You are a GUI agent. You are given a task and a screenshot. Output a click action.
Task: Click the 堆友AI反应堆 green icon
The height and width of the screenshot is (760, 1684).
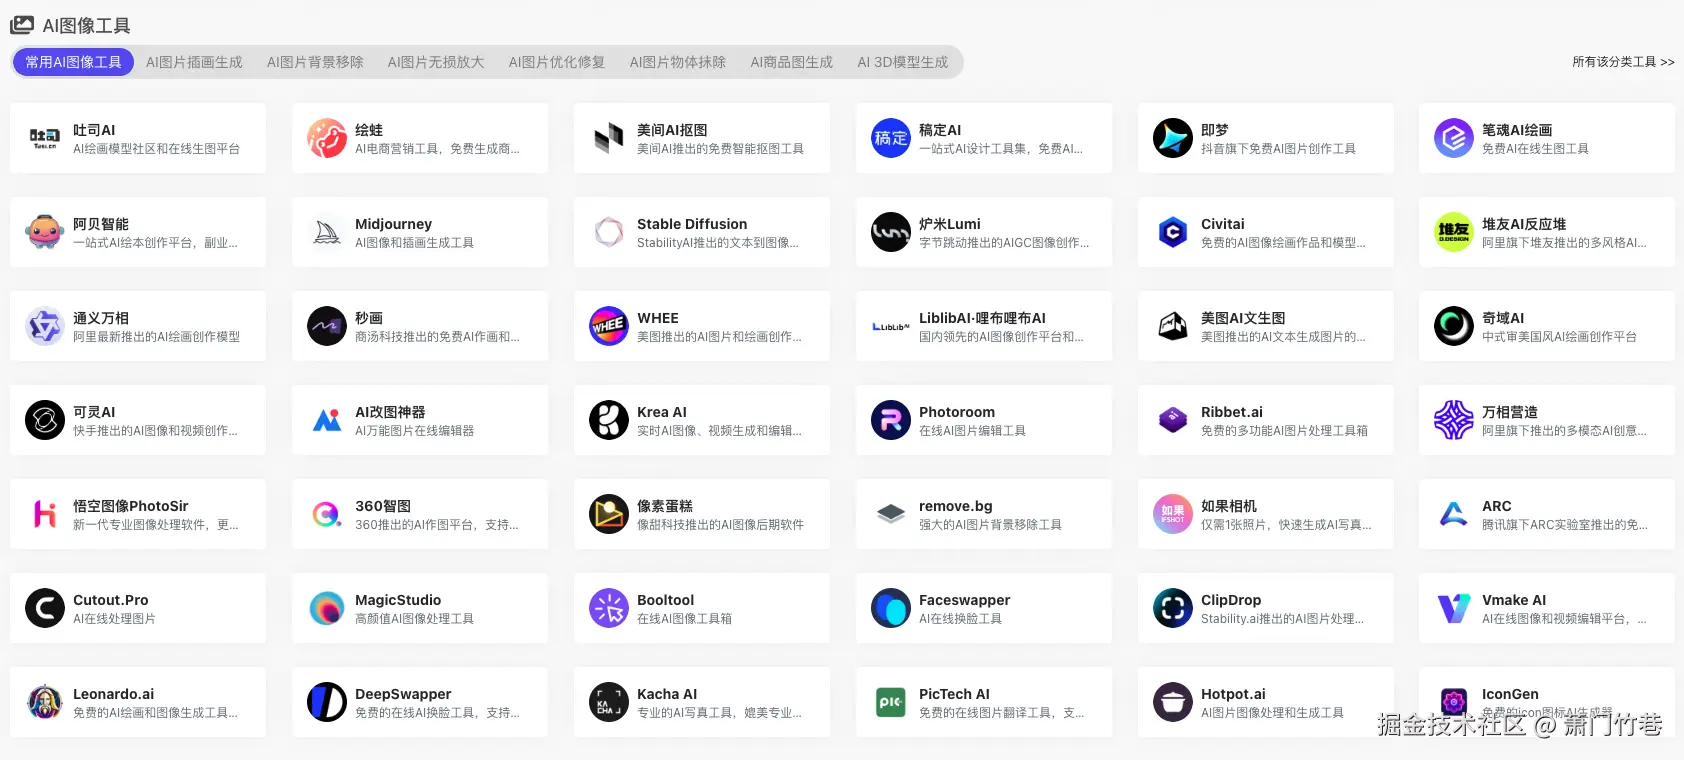tap(1454, 232)
